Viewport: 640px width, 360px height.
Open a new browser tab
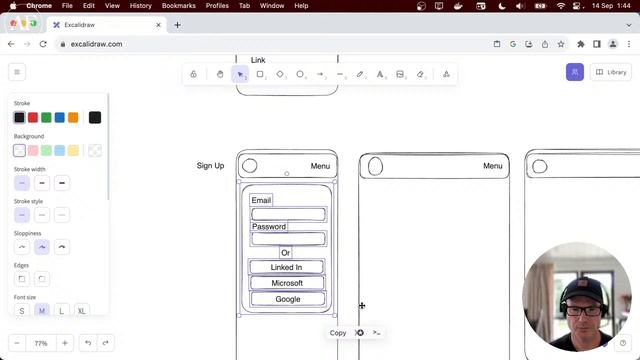coord(177,25)
